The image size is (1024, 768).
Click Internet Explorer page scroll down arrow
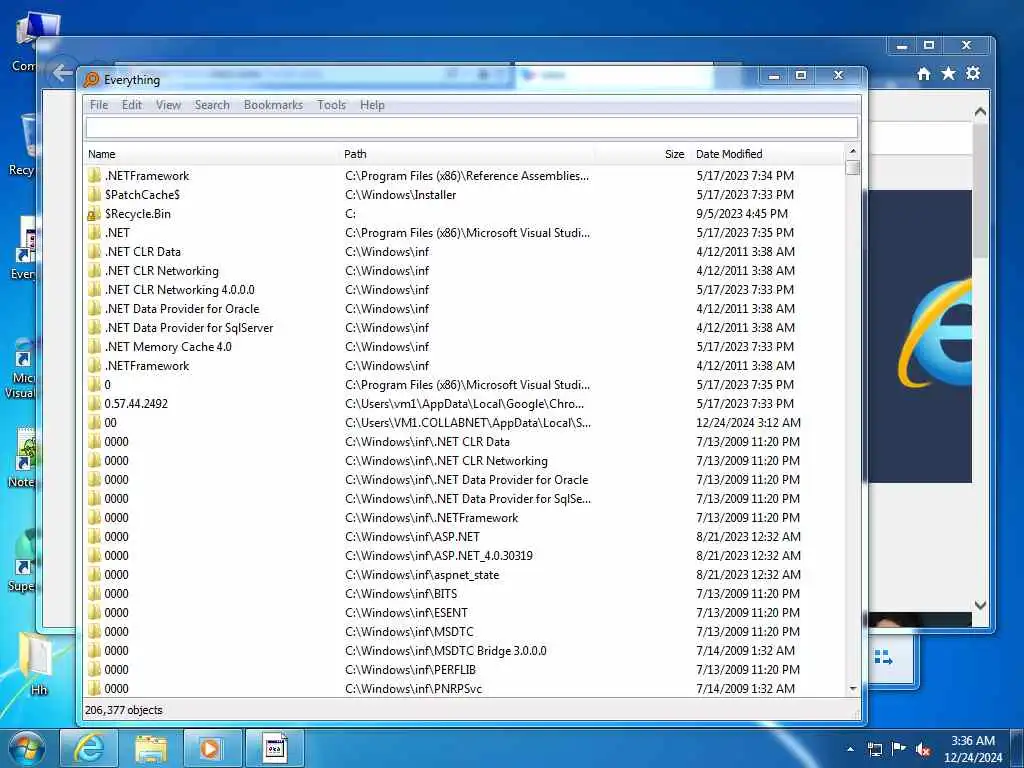[980, 605]
